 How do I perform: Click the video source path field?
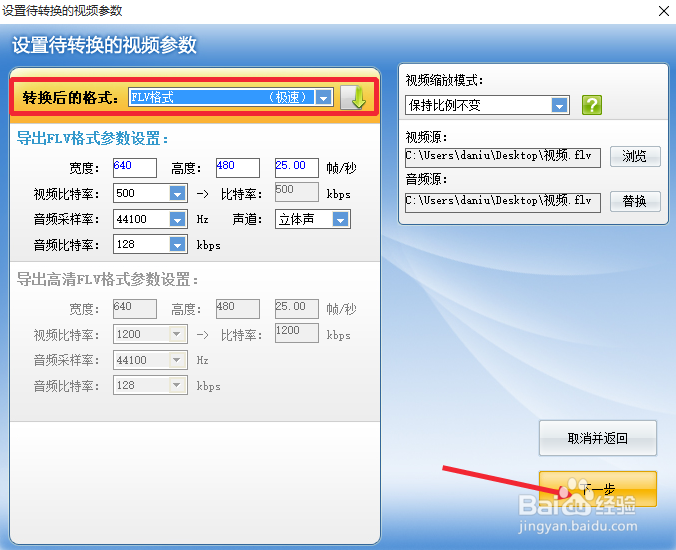(503, 157)
